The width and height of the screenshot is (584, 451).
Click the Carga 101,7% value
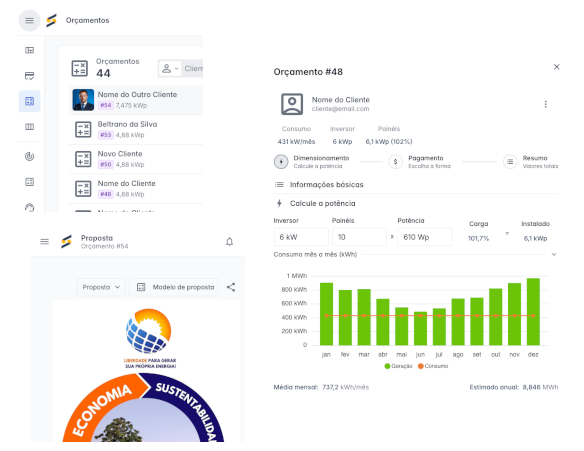pos(478,238)
